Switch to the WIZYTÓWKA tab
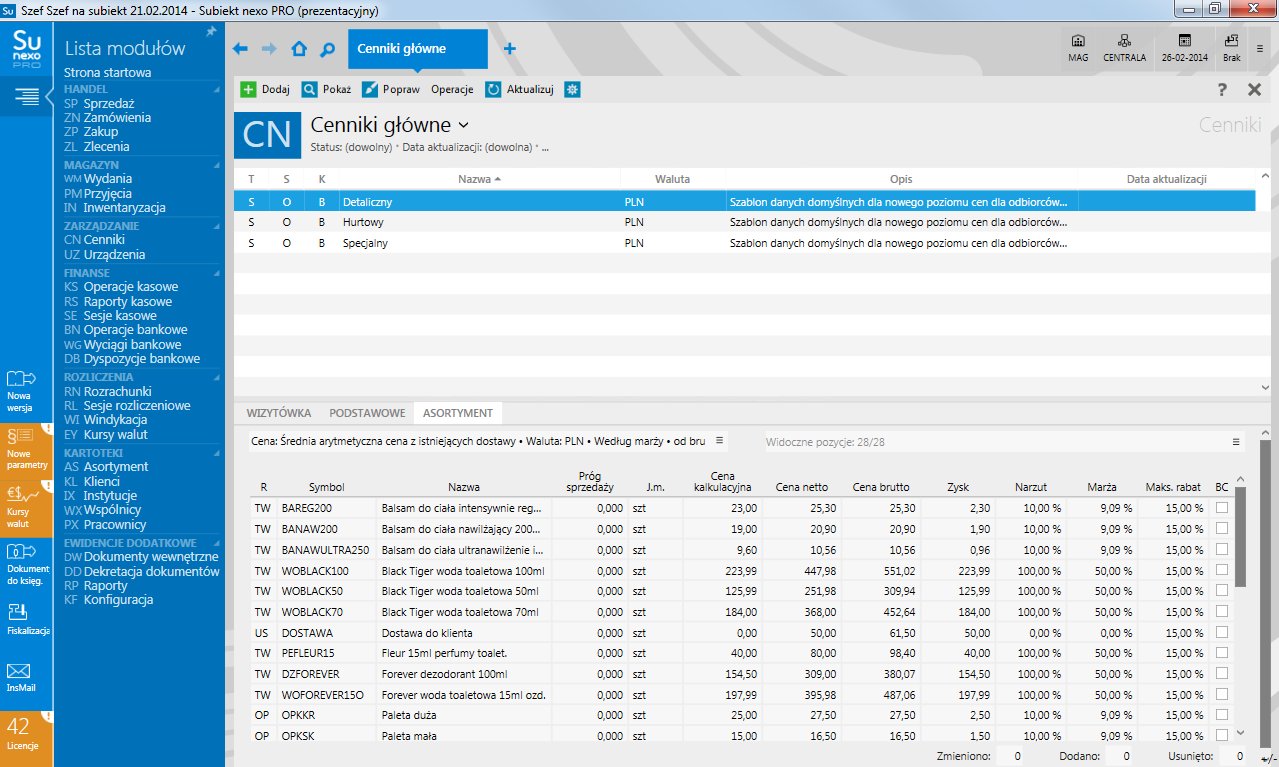 (x=279, y=413)
